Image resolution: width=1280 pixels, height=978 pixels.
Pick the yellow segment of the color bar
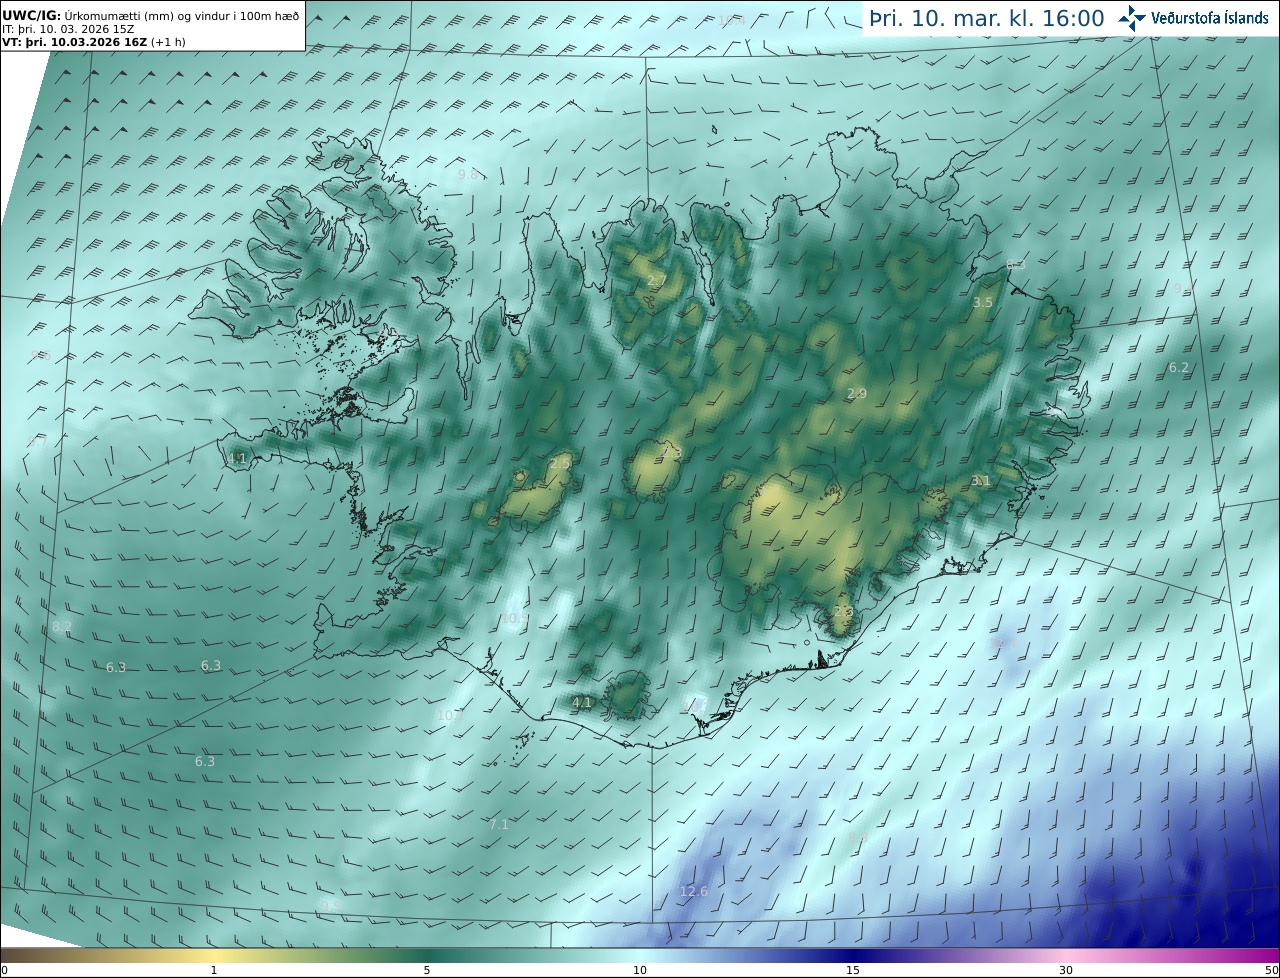point(213,955)
